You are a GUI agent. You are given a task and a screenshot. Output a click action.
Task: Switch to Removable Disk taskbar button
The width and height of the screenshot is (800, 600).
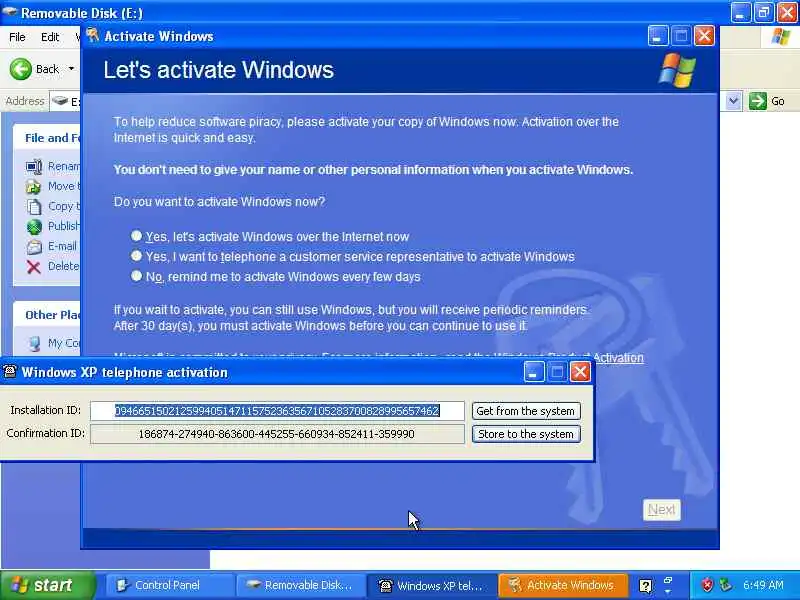coord(300,585)
